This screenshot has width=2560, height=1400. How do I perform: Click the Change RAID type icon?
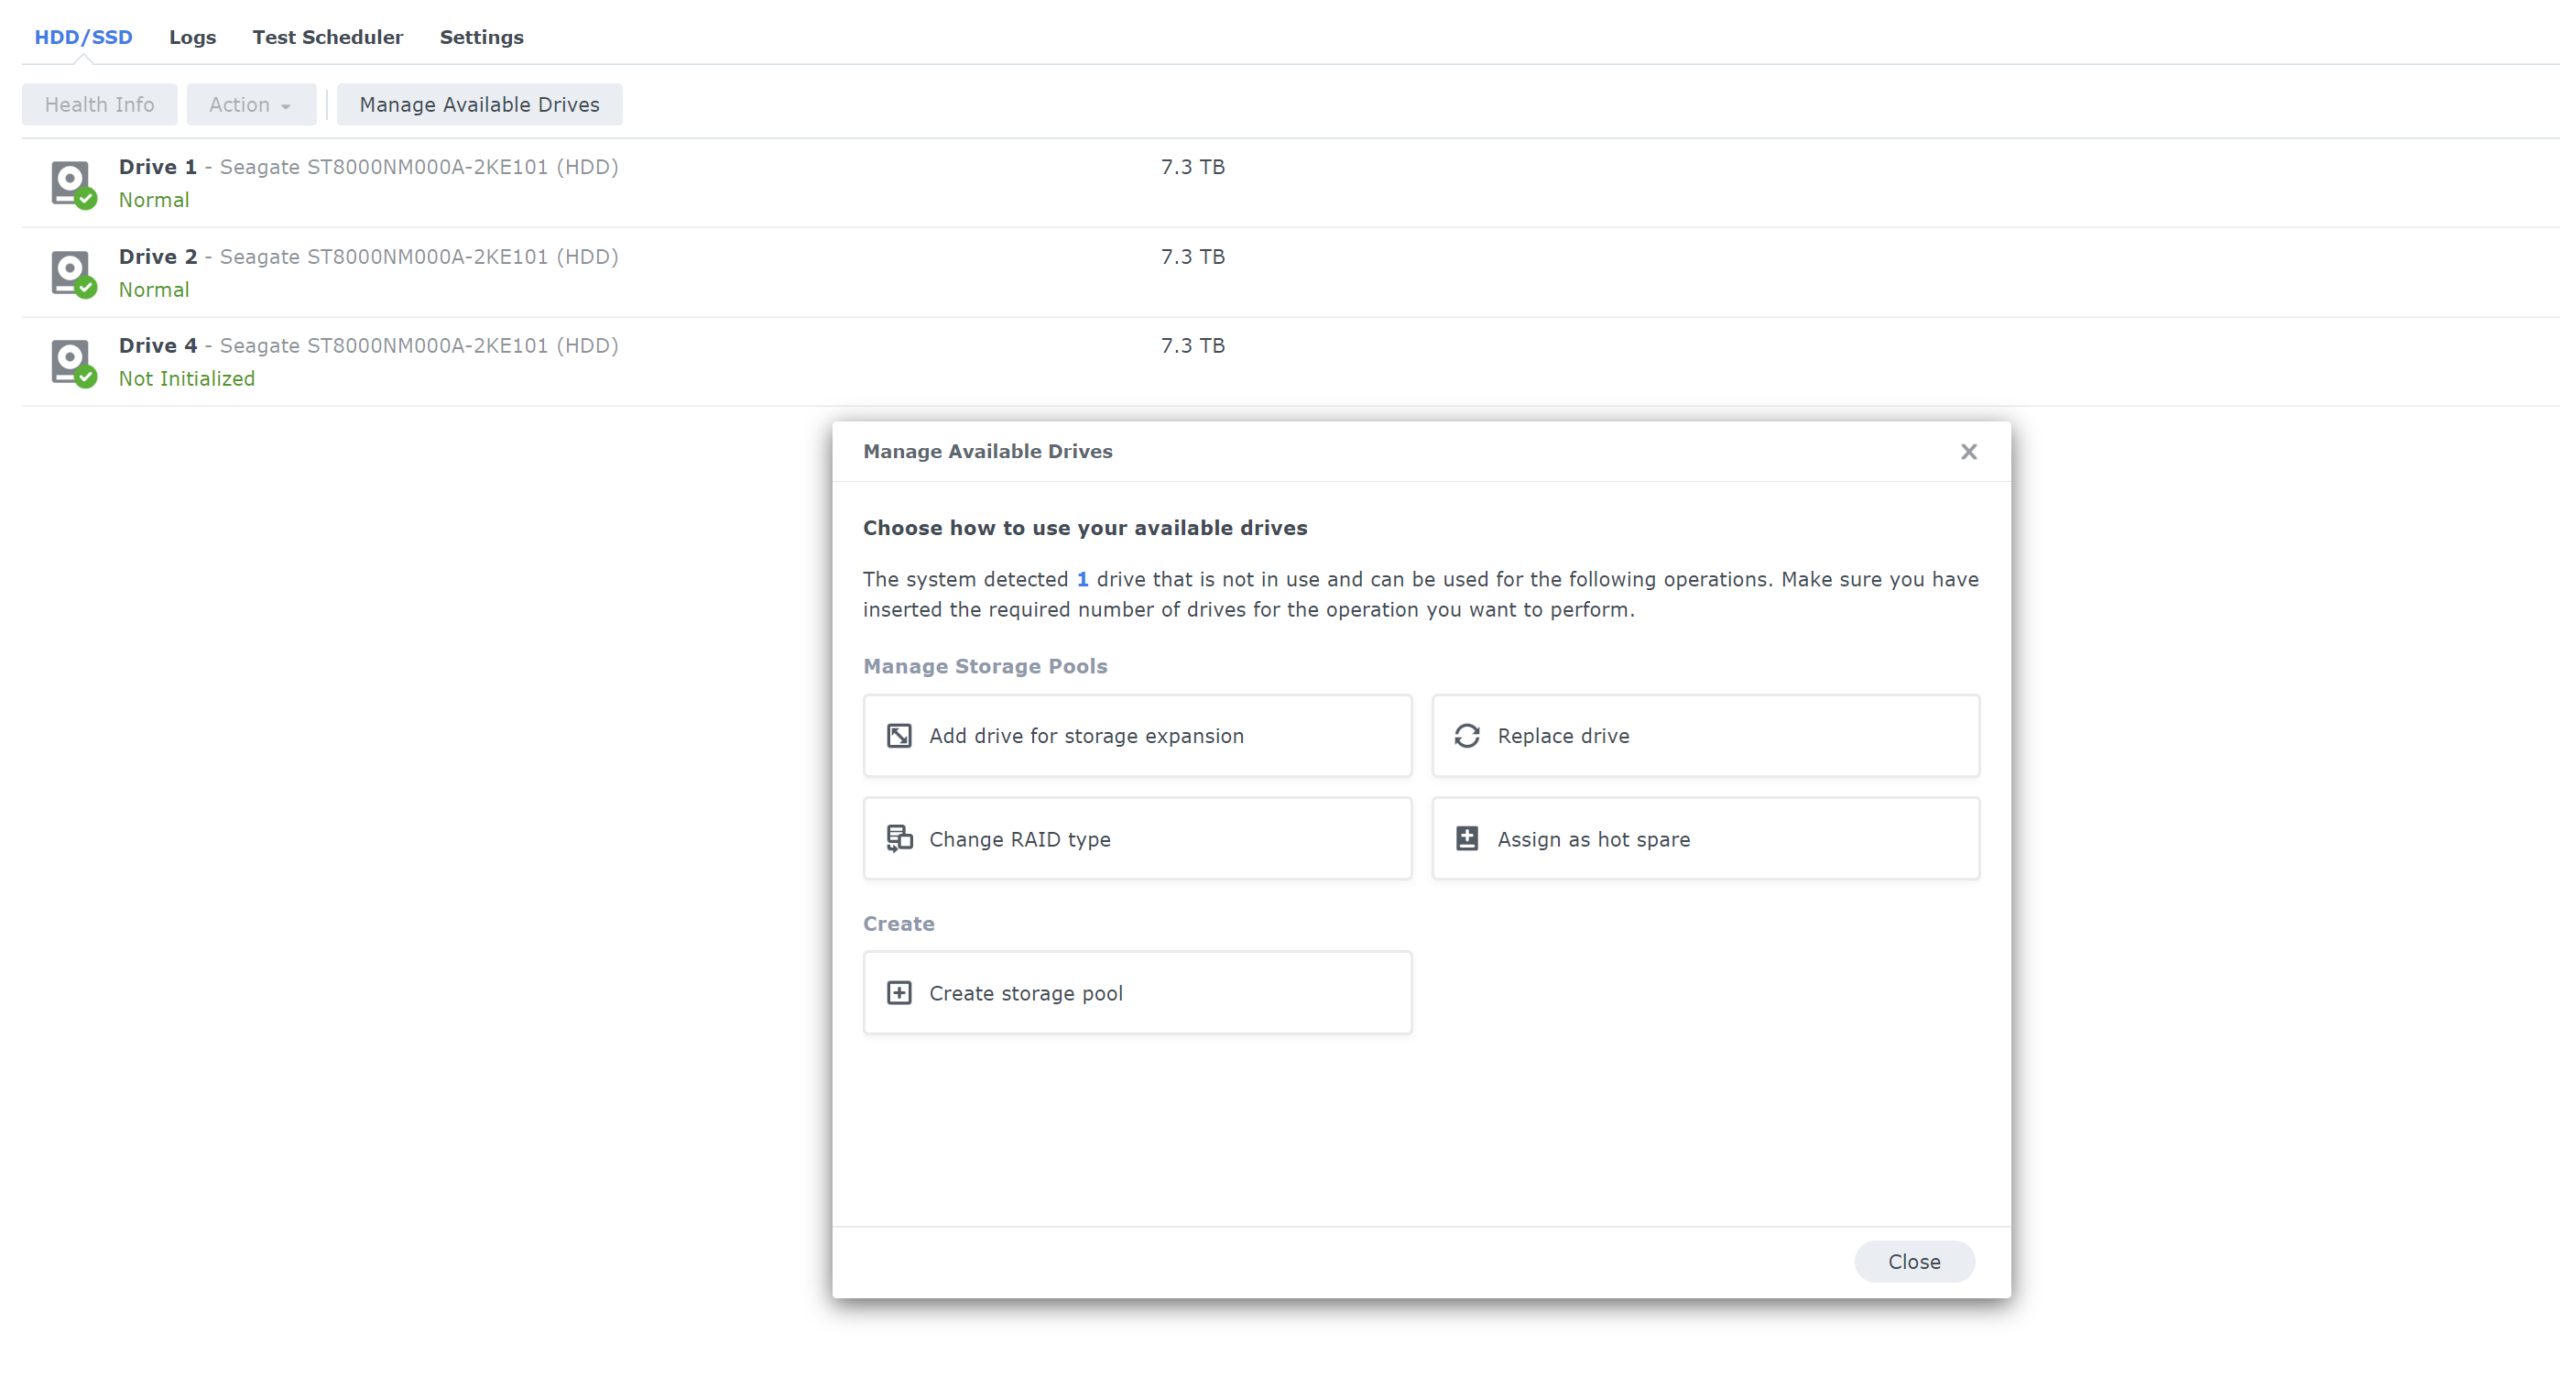pyautogui.click(x=899, y=839)
